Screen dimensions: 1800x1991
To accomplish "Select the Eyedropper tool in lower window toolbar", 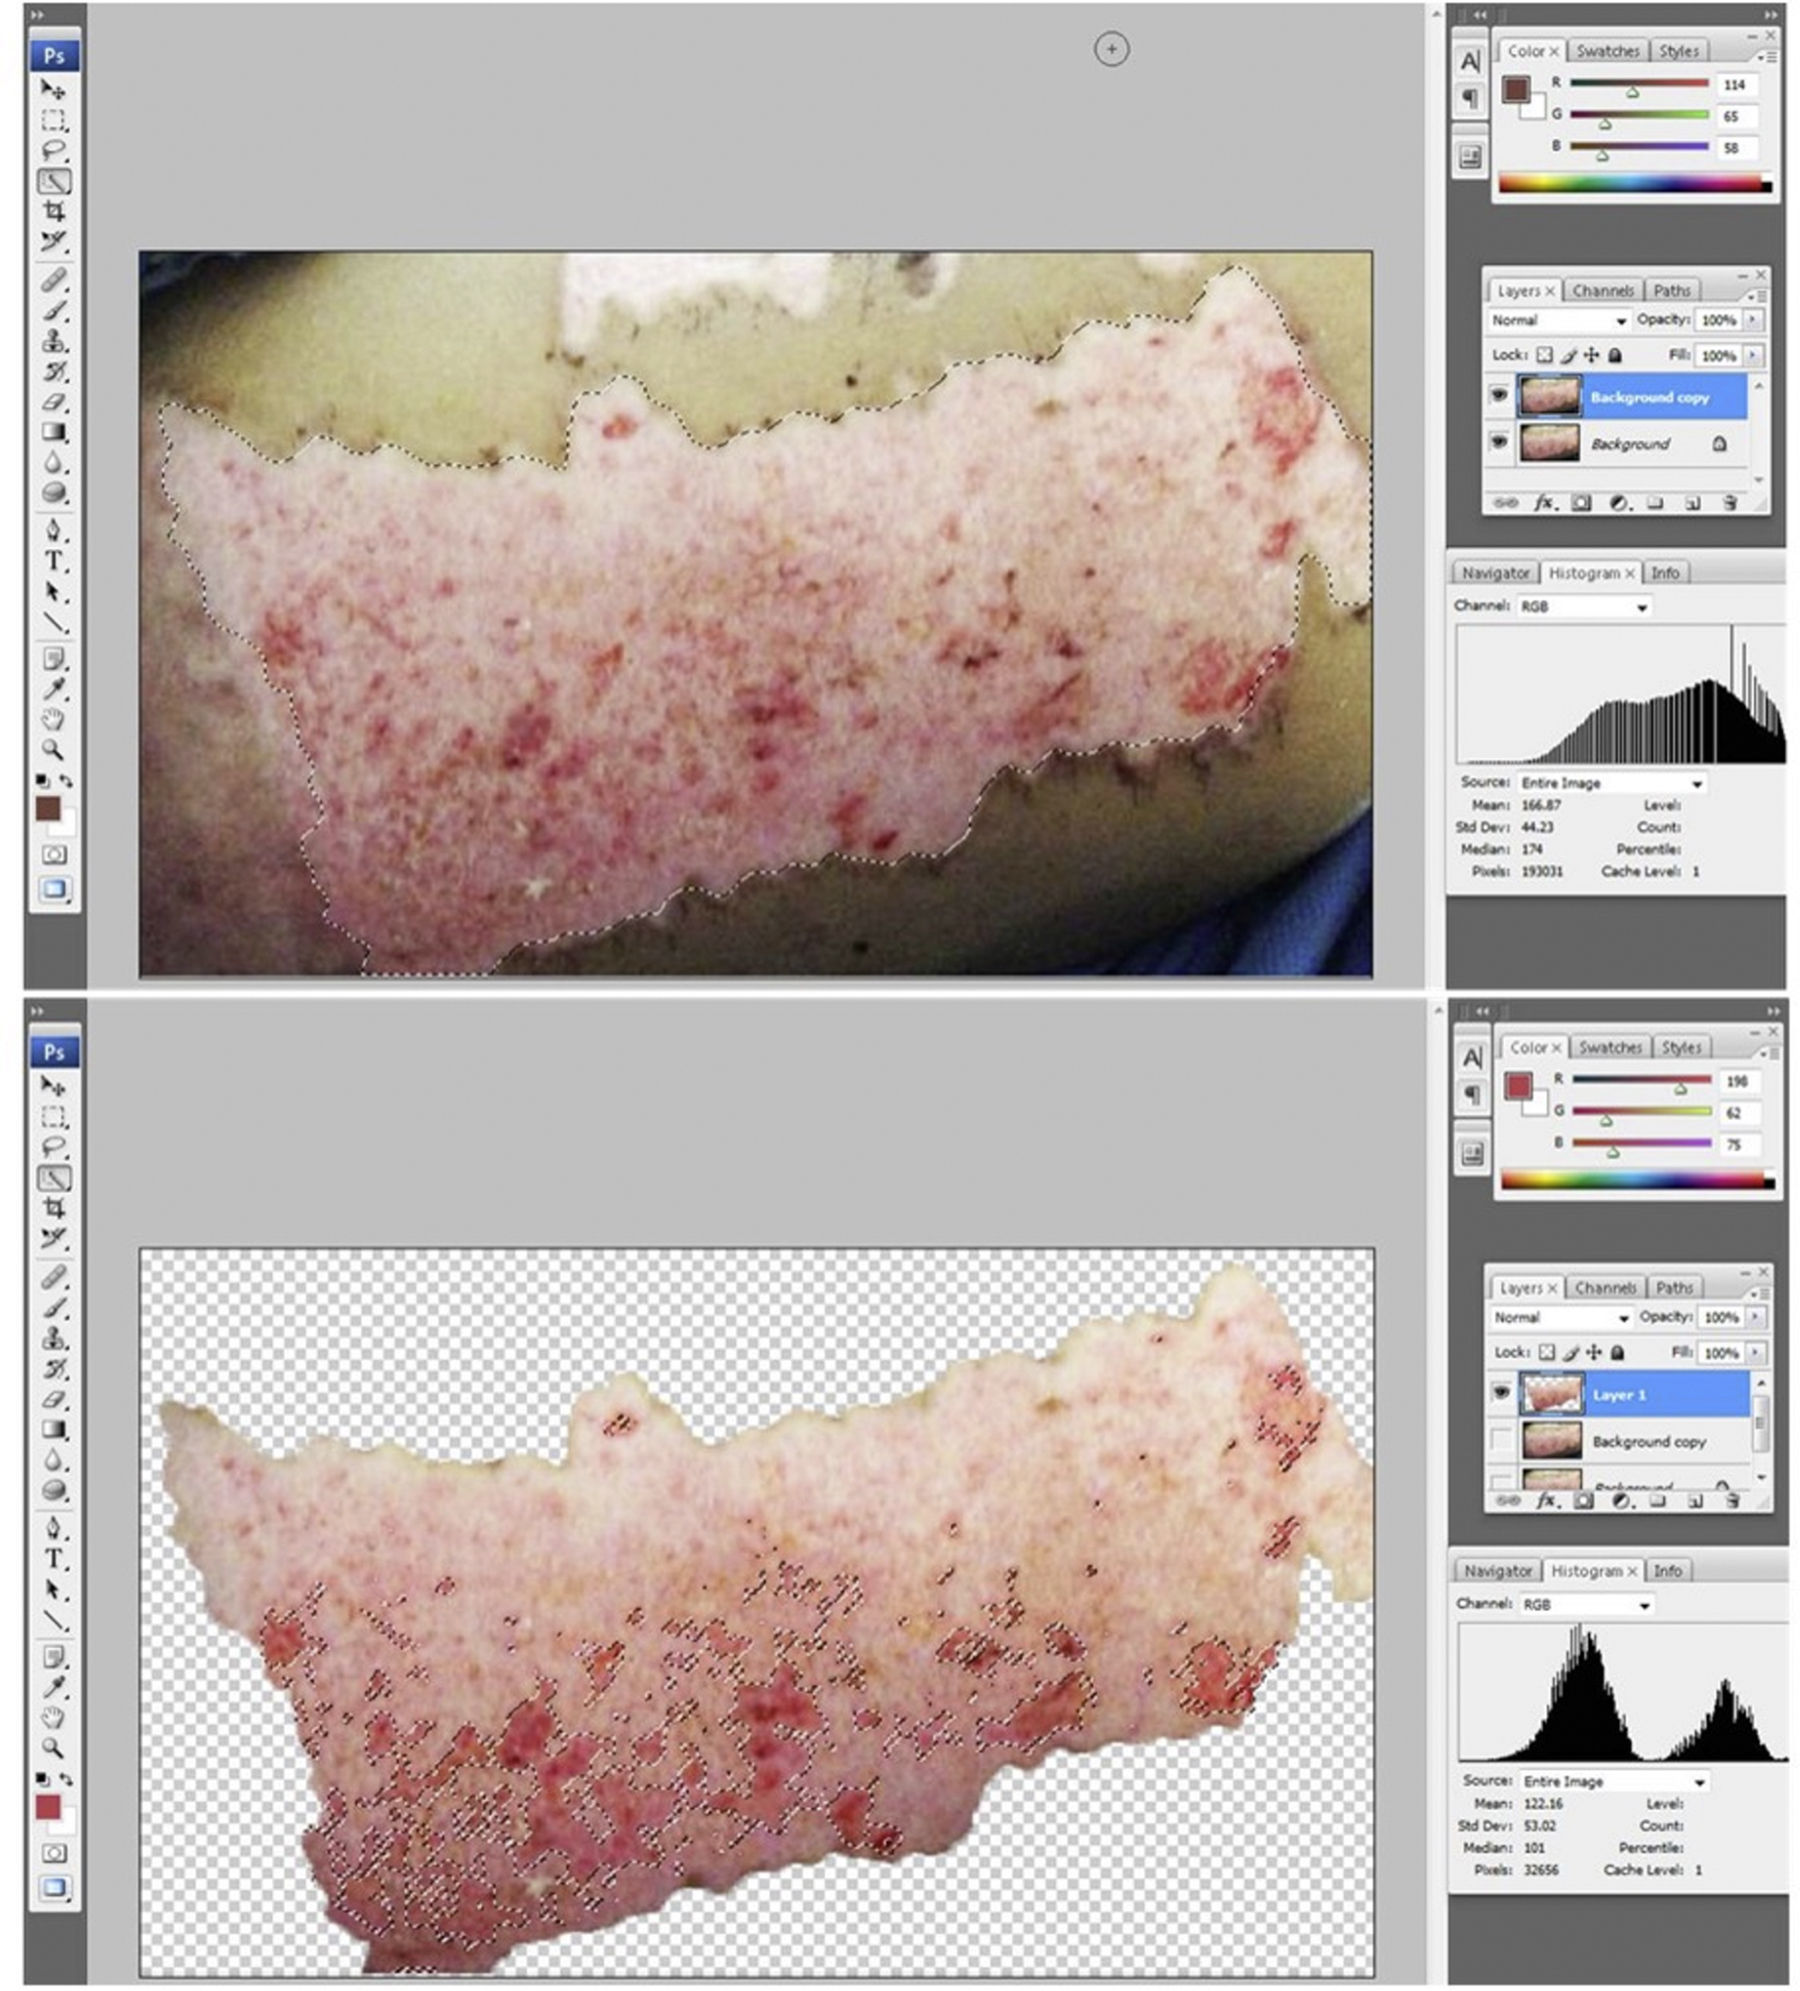I will [x=54, y=1686].
